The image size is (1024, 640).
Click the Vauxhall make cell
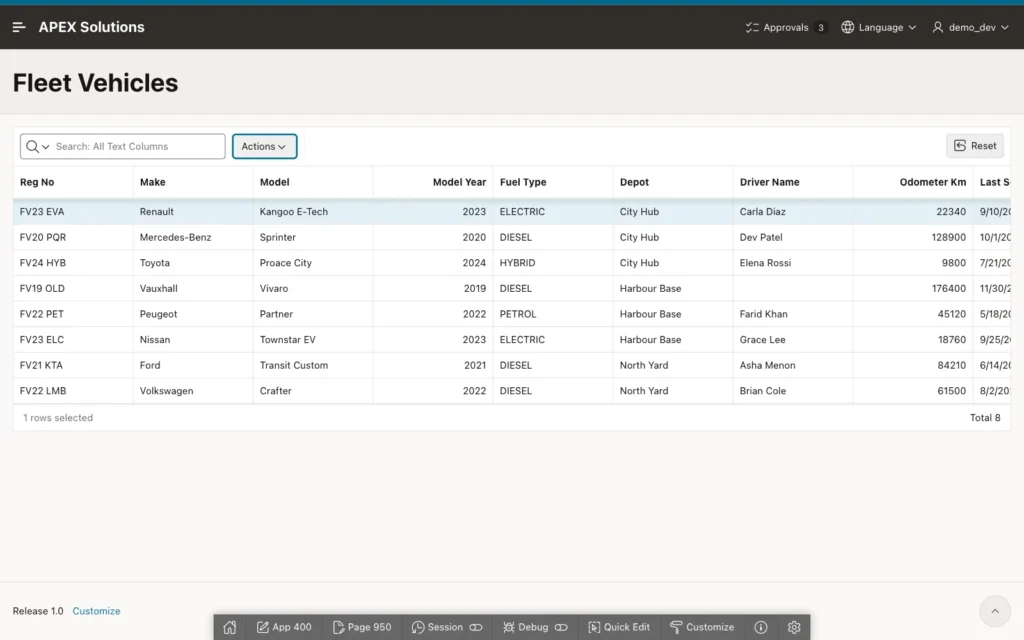pyautogui.click(x=193, y=288)
